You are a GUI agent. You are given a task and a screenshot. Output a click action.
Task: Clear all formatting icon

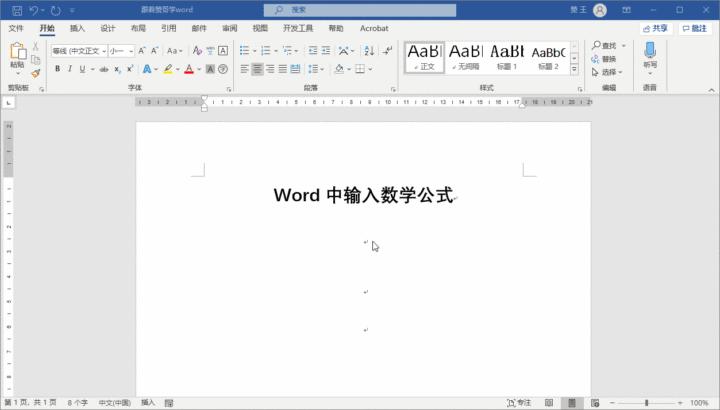coord(197,51)
